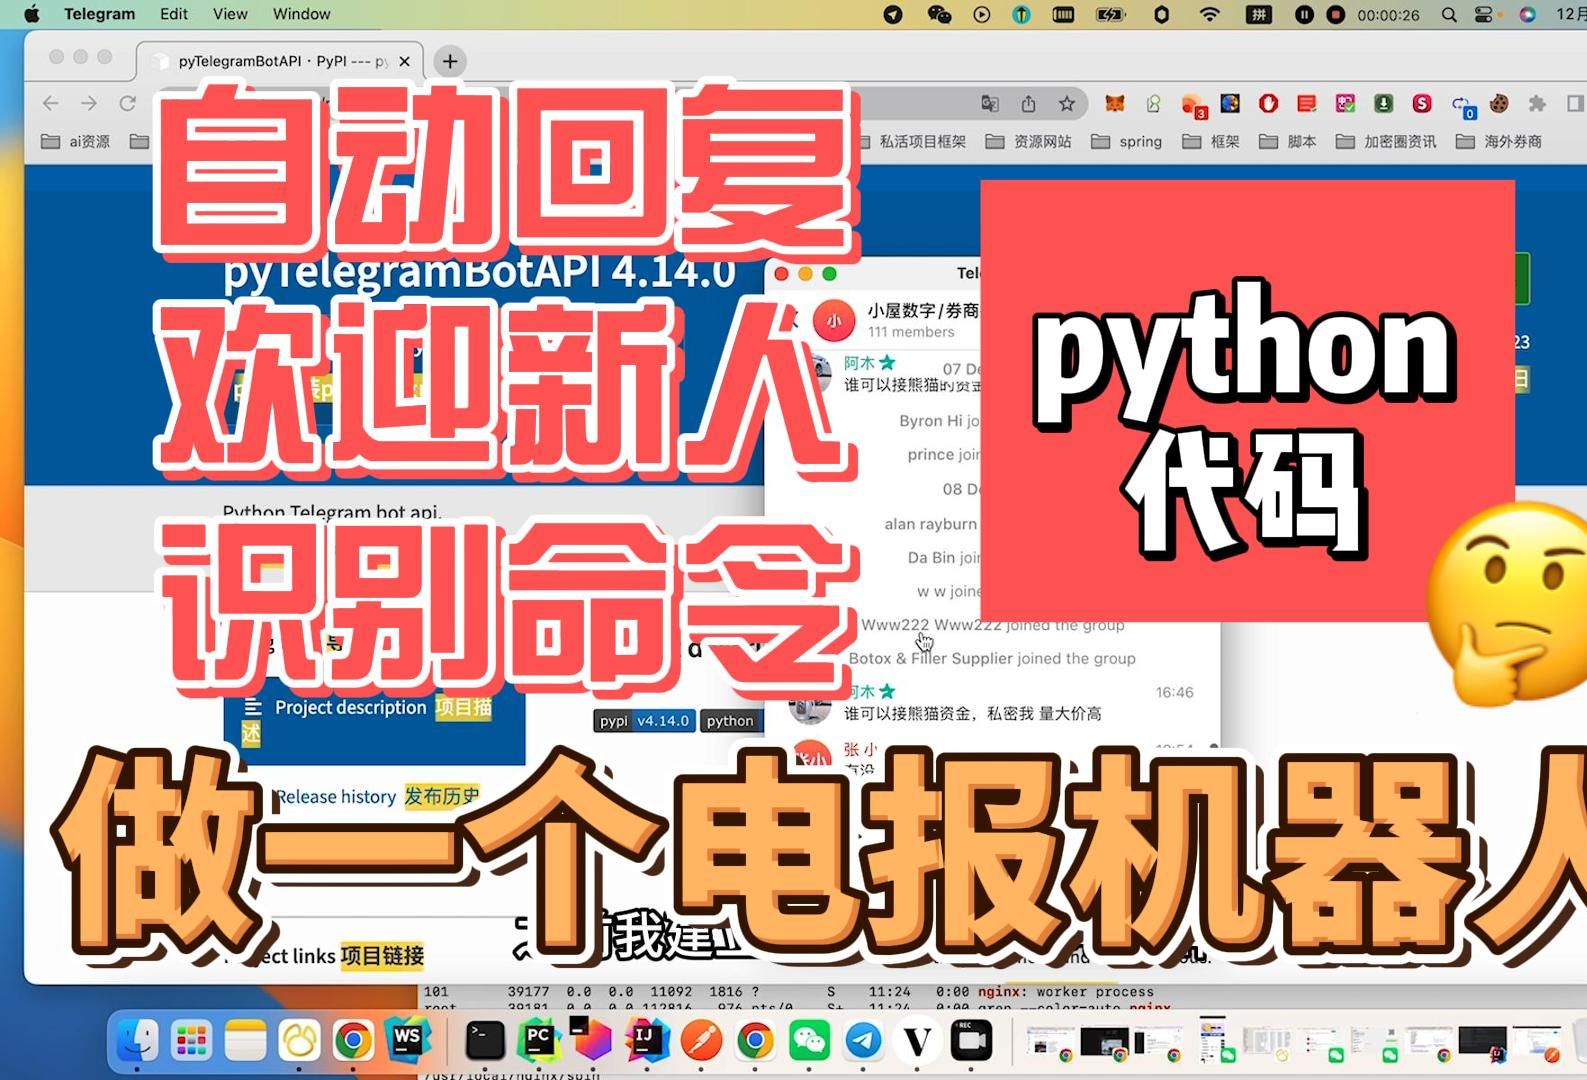1587x1080 pixels.
Task: Expand the 资源网站 bookmark folder
Action: point(1029,141)
